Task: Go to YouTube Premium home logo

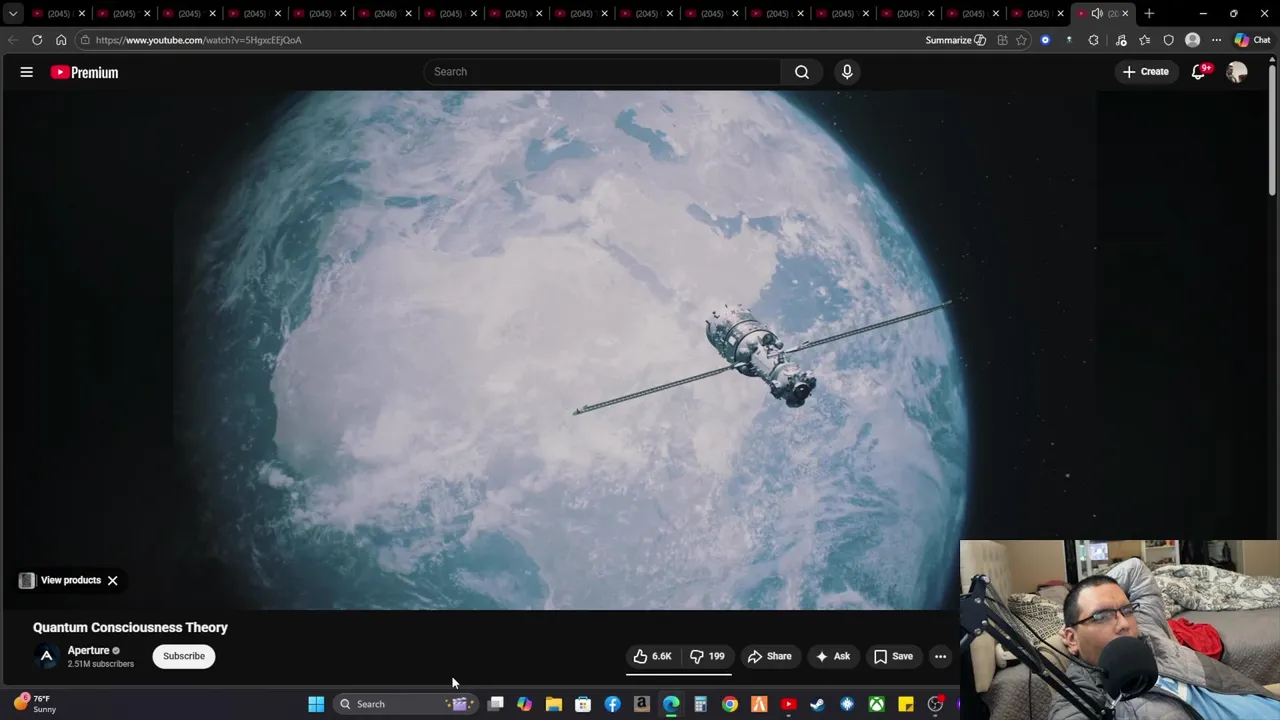Action: point(85,72)
